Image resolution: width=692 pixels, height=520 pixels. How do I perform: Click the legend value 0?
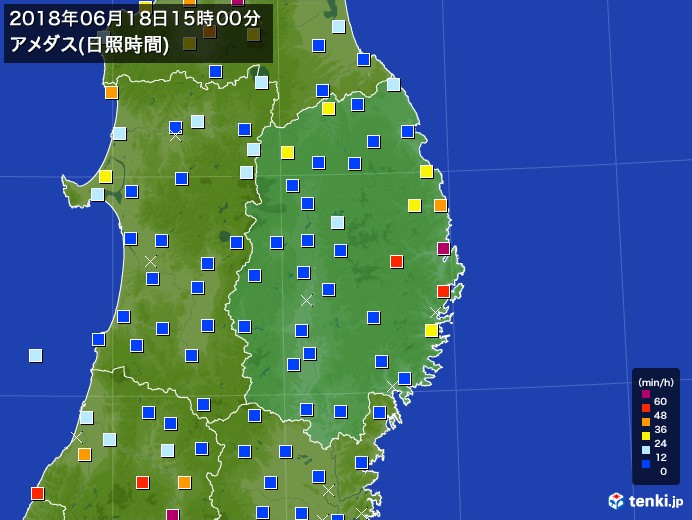[663, 471]
